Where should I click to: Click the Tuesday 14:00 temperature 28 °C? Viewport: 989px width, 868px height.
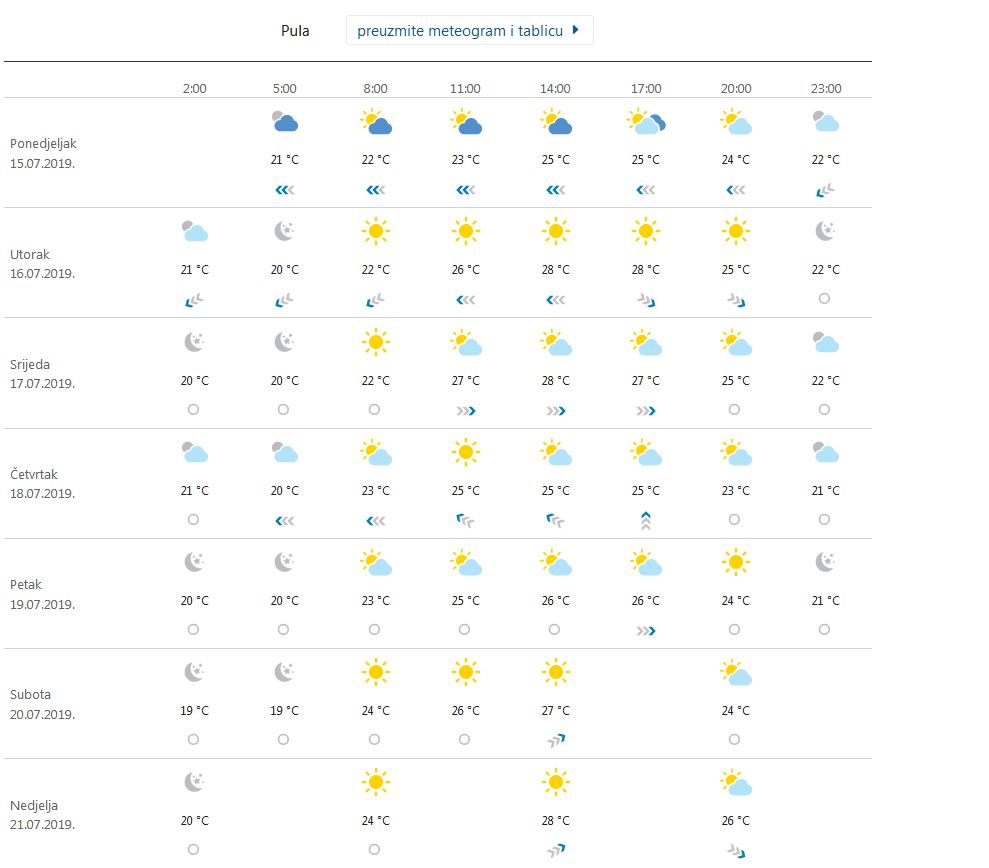click(x=556, y=270)
